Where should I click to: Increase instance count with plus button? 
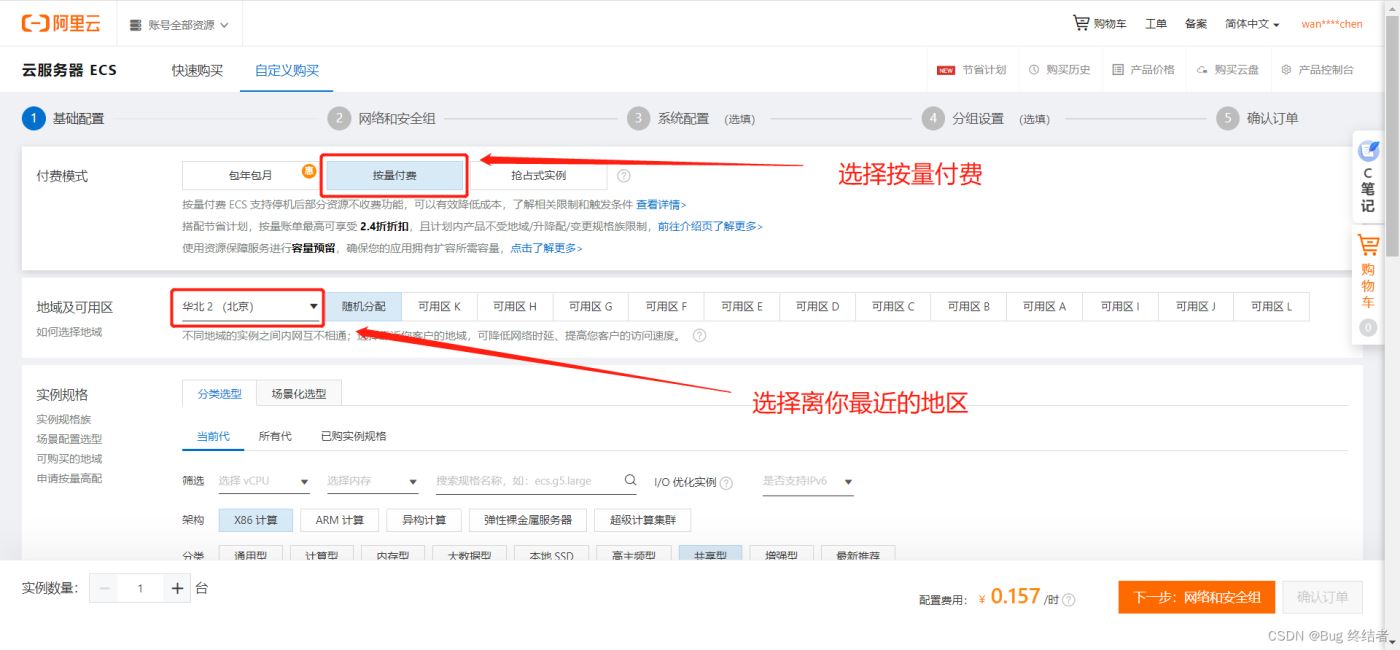178,589
